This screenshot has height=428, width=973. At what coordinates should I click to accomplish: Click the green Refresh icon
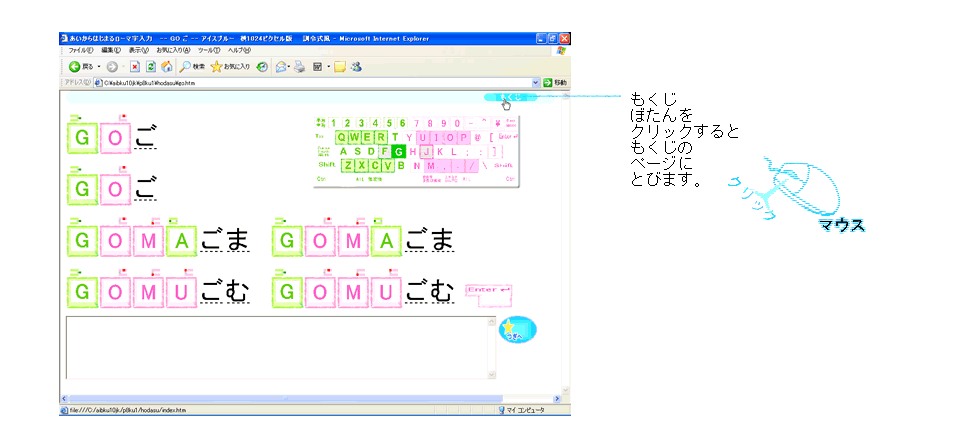click(150, 66)
